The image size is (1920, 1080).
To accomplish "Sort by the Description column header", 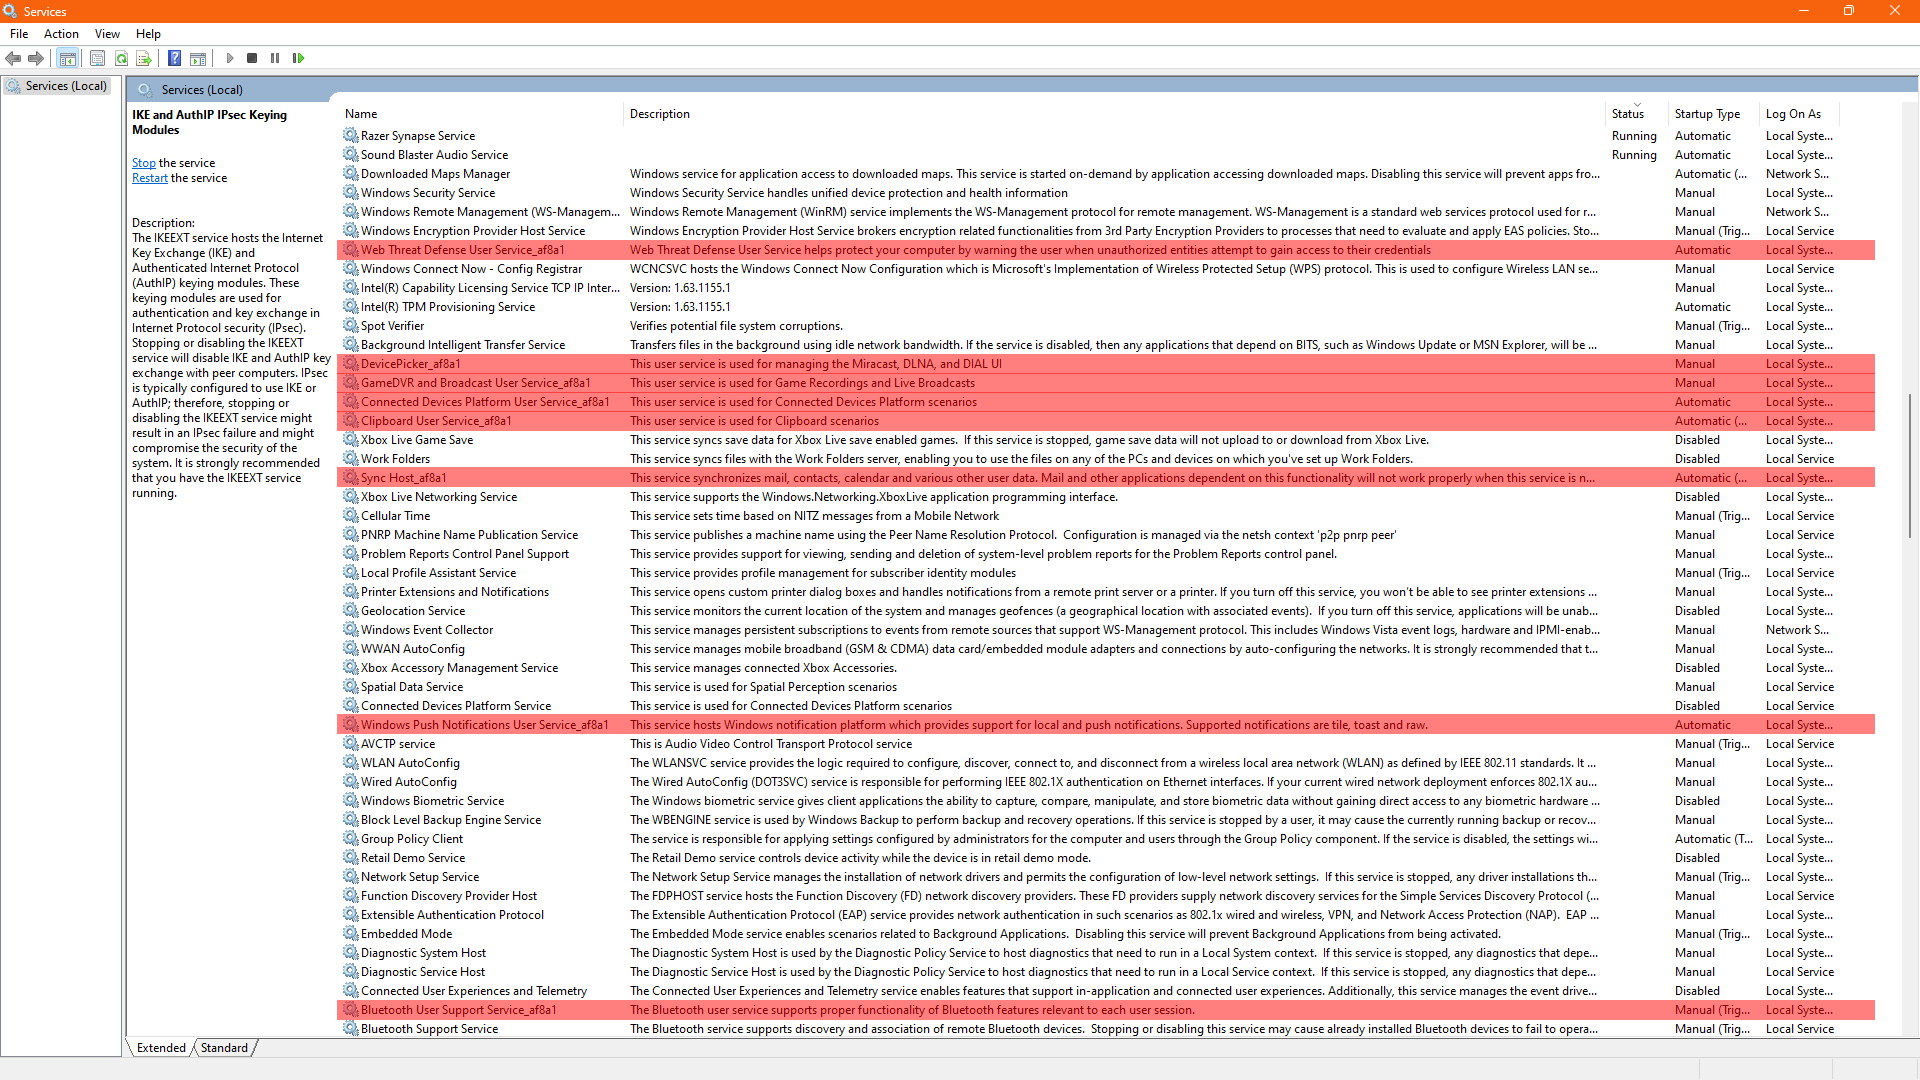I will click(x=1114, y=113).
